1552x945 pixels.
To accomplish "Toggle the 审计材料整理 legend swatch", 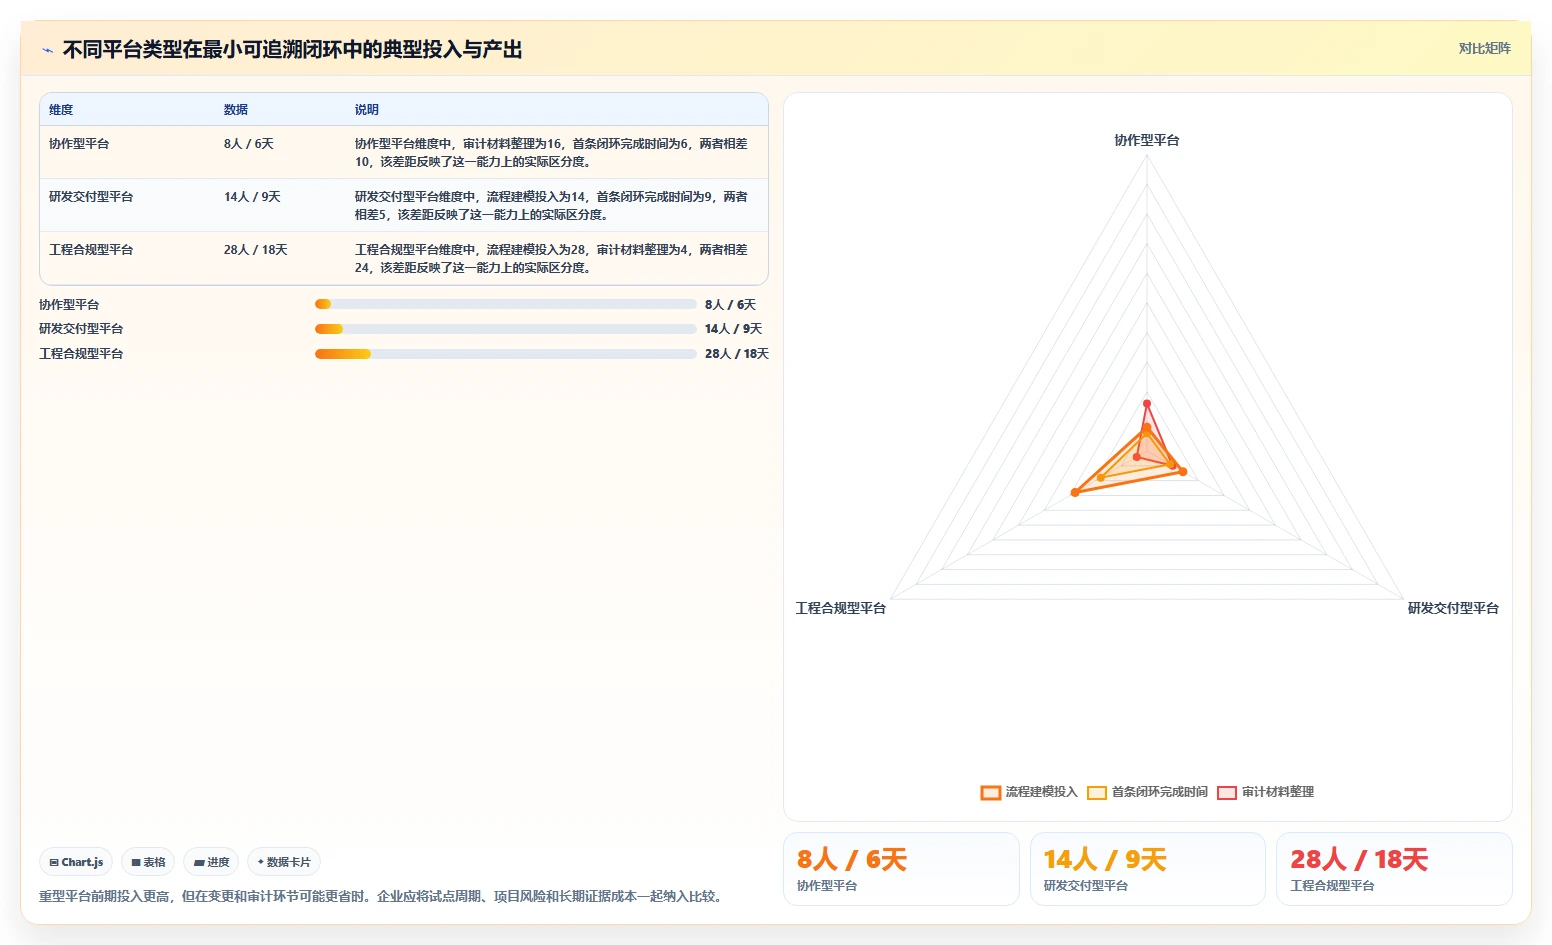I will [1227, 792].
